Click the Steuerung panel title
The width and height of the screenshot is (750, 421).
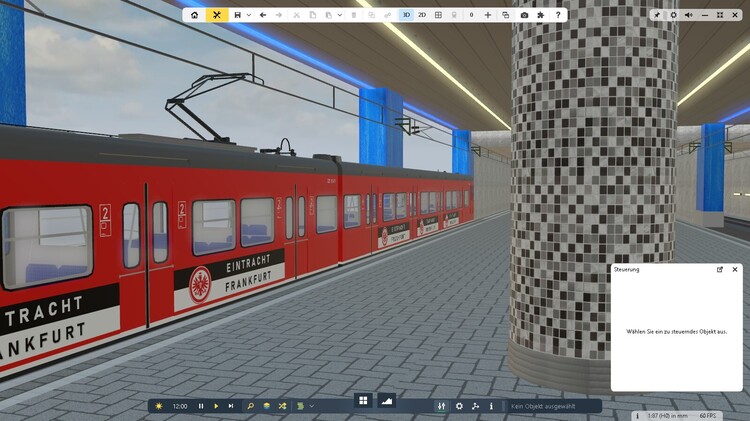(x=627, y=270)
